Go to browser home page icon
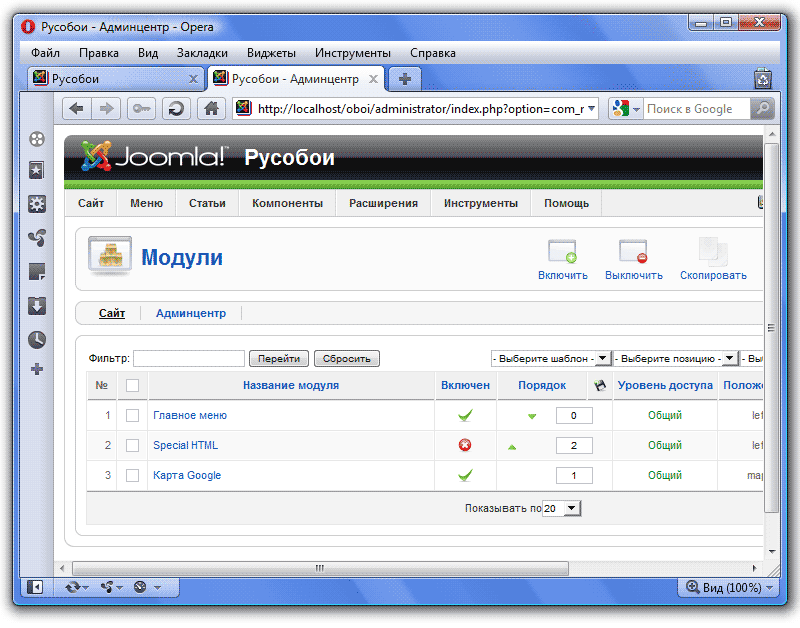 [x=210, y=109]
